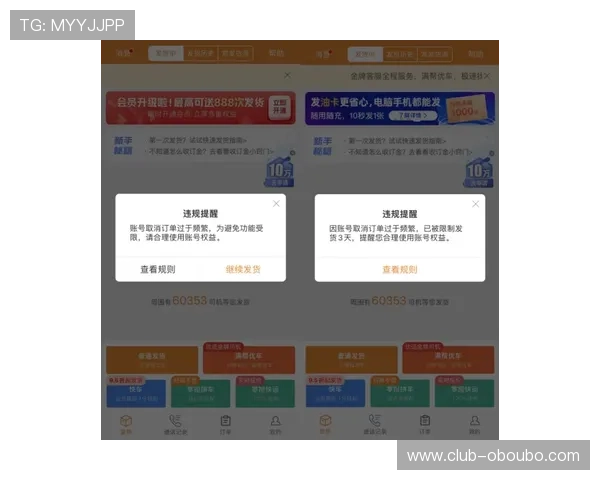Open 收订金小窍门 link under 会员升级 banner
The image size is (600, 480).
tap(211, 152)
